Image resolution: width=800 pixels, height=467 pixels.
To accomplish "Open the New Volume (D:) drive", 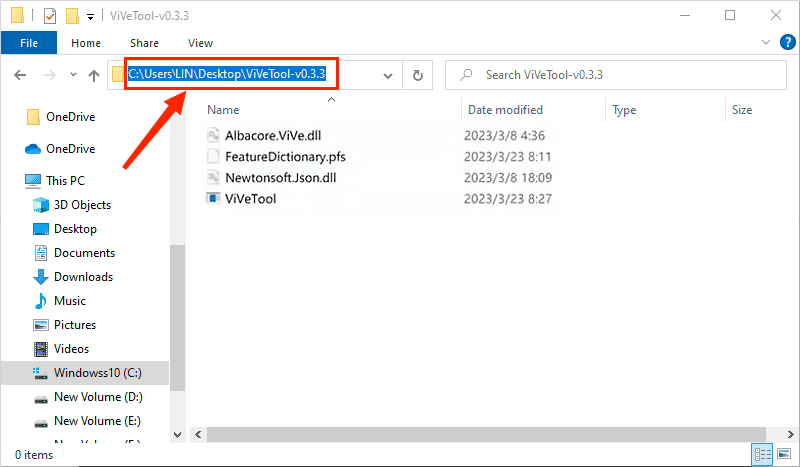I will tap(98, 397).
